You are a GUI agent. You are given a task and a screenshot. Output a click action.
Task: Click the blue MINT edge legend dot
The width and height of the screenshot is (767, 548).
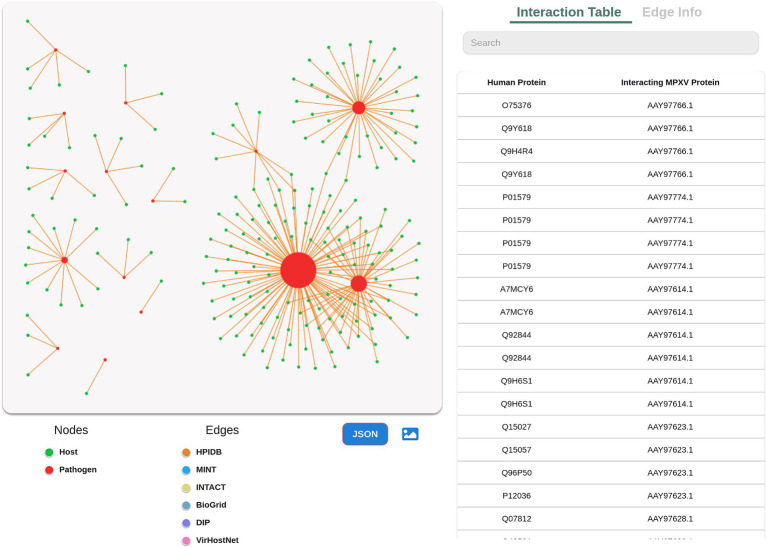point(186,470)
